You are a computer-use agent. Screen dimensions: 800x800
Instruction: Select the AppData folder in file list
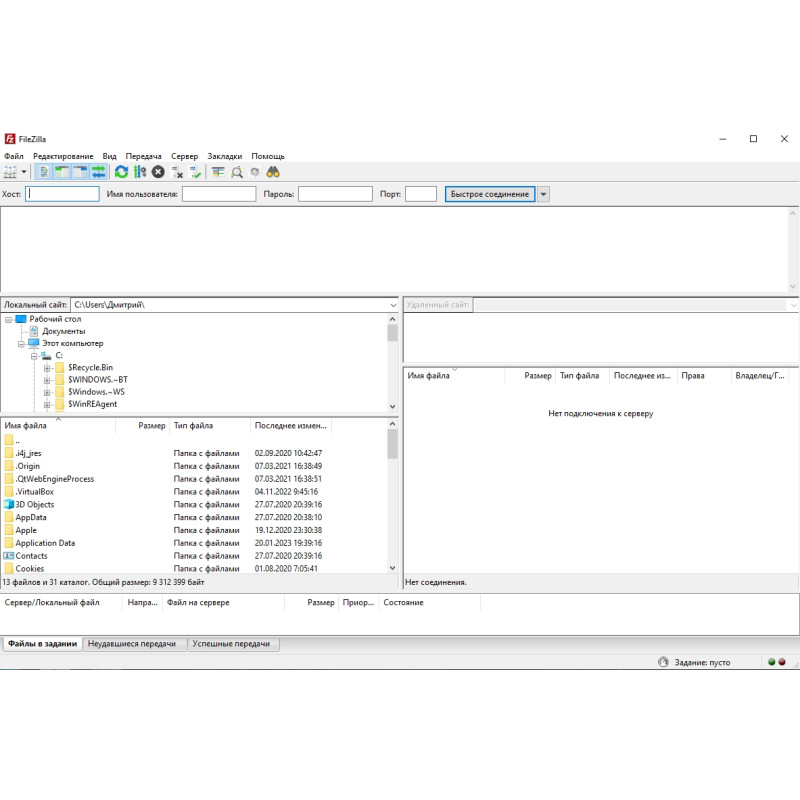coord(34,517)
